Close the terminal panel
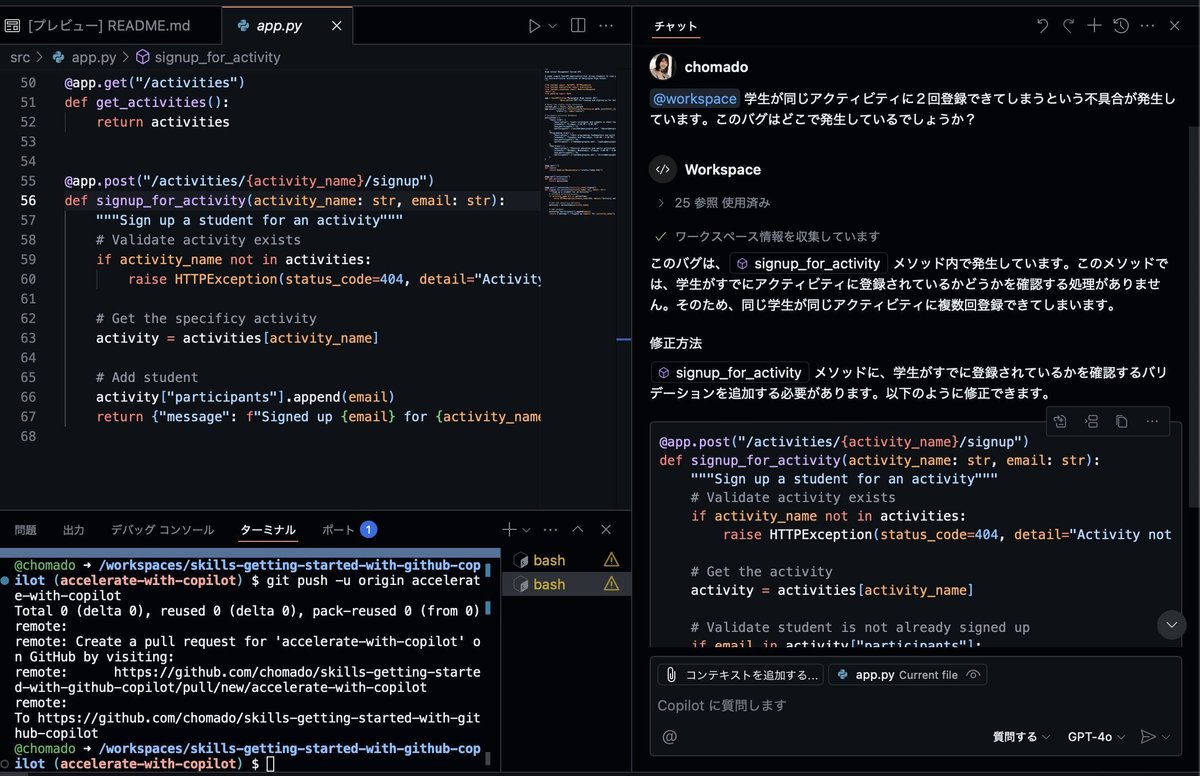Viewport: 1200px width, 776px height. (x=606, y=530)
